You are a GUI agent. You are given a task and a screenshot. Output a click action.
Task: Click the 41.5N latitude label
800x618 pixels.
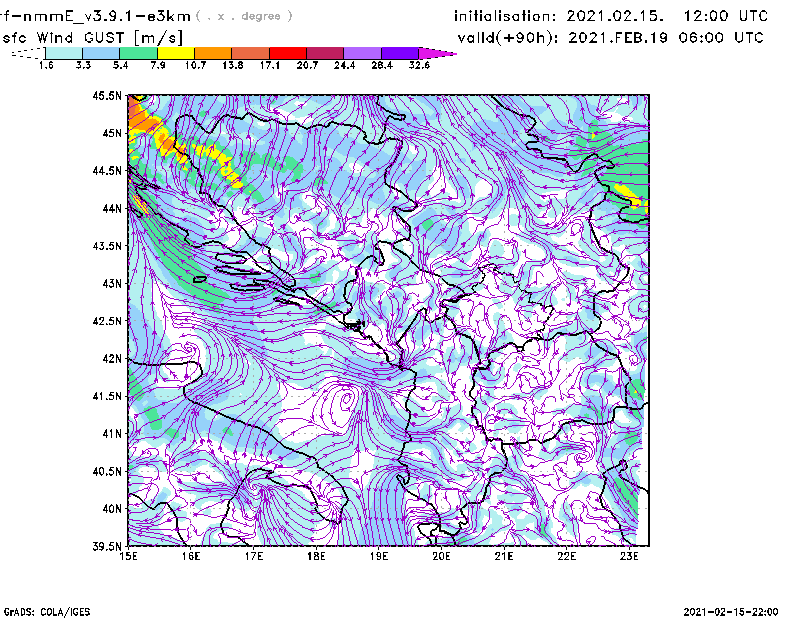(x=107, y=396)
